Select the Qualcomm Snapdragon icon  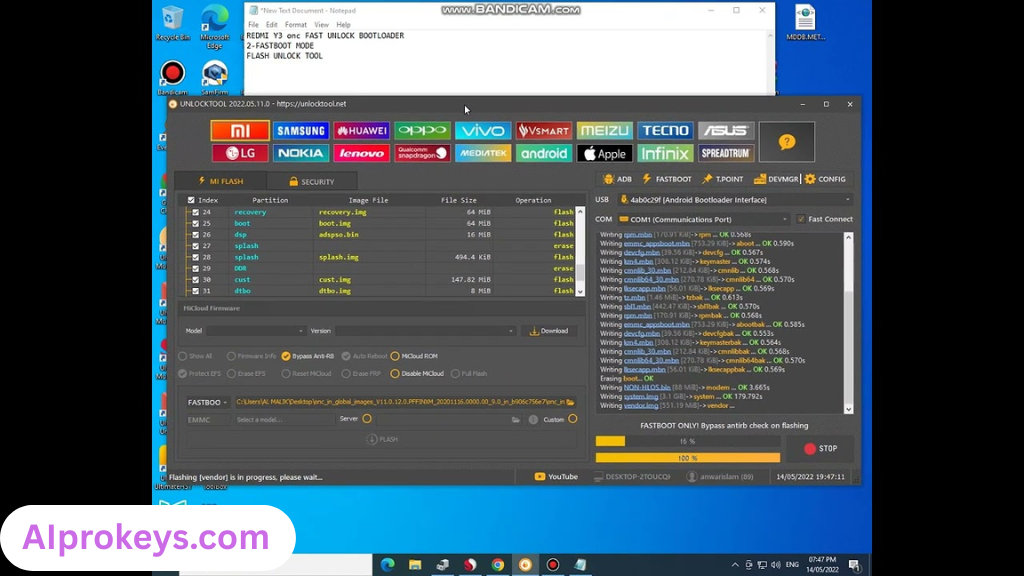pyautogui.click(x=423, y=153)
